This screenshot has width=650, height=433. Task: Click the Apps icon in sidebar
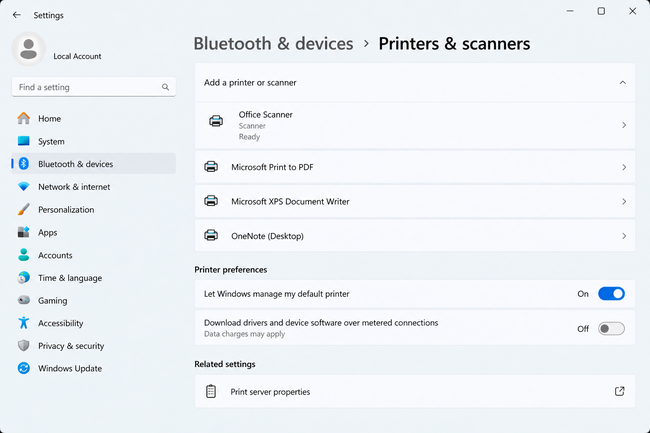pyautogui.click(x=24, y=232)
